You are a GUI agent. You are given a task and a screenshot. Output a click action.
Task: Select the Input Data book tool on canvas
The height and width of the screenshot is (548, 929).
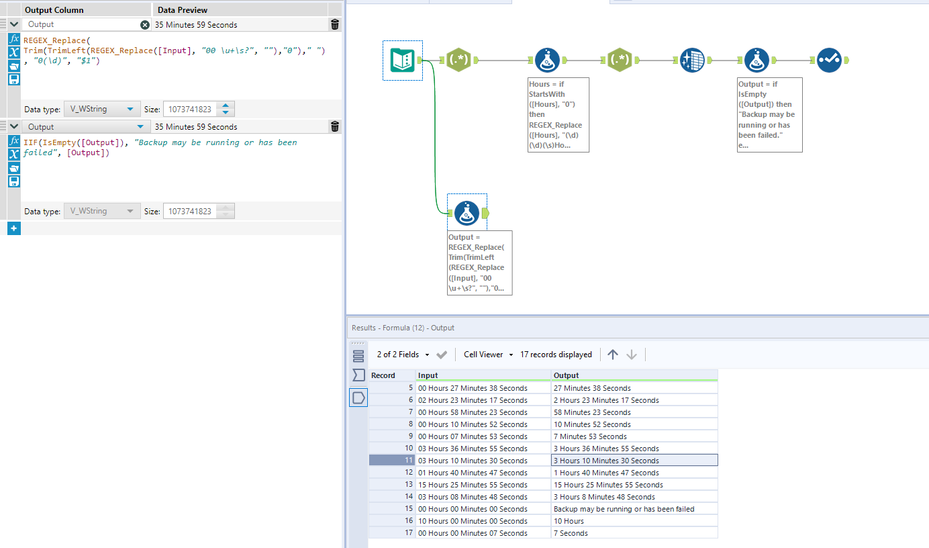click(402, 60)
